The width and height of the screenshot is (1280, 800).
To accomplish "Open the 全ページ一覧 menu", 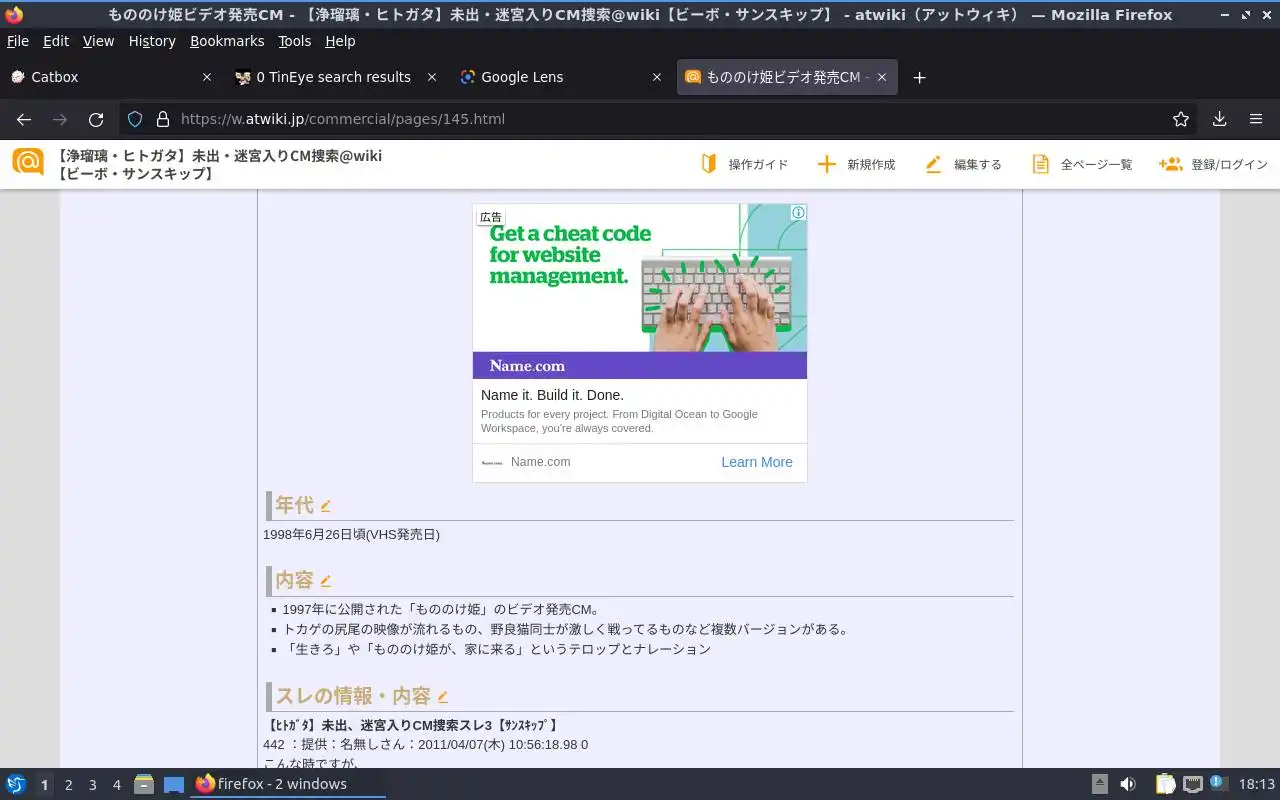I will pyautogui.click(x=1082, y=164).
